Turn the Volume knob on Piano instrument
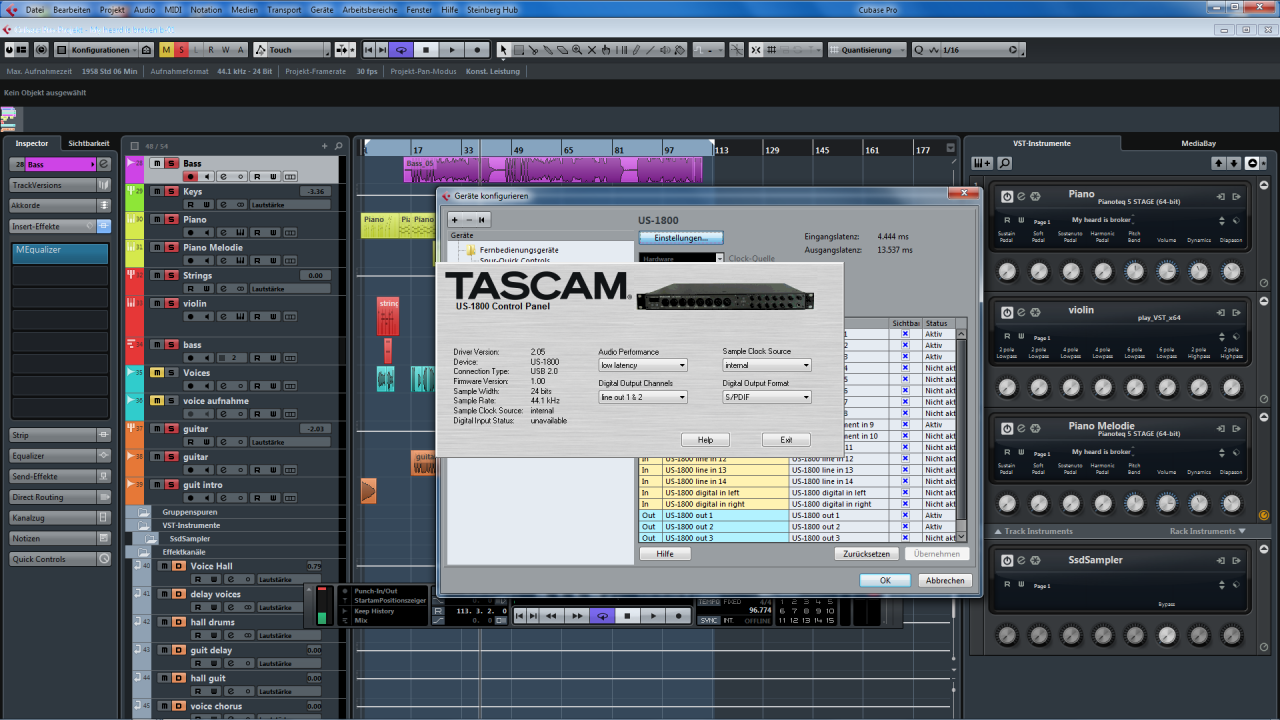The width and height of the screenshot is (1280, 720). pyautogui.click(x=1166, y=271)
